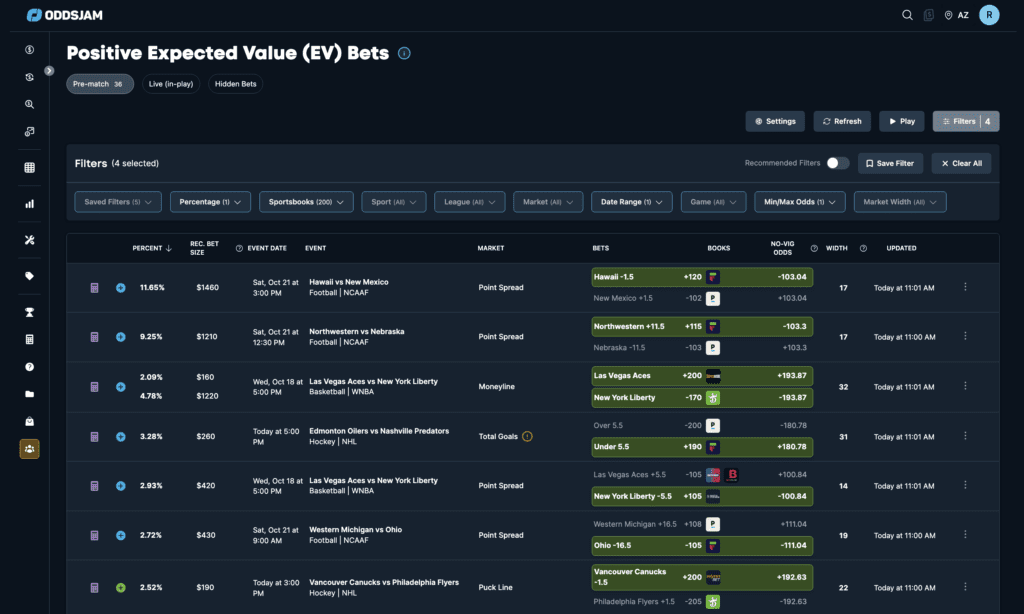Open the dollar sign sidebar icon

[29, 50]
